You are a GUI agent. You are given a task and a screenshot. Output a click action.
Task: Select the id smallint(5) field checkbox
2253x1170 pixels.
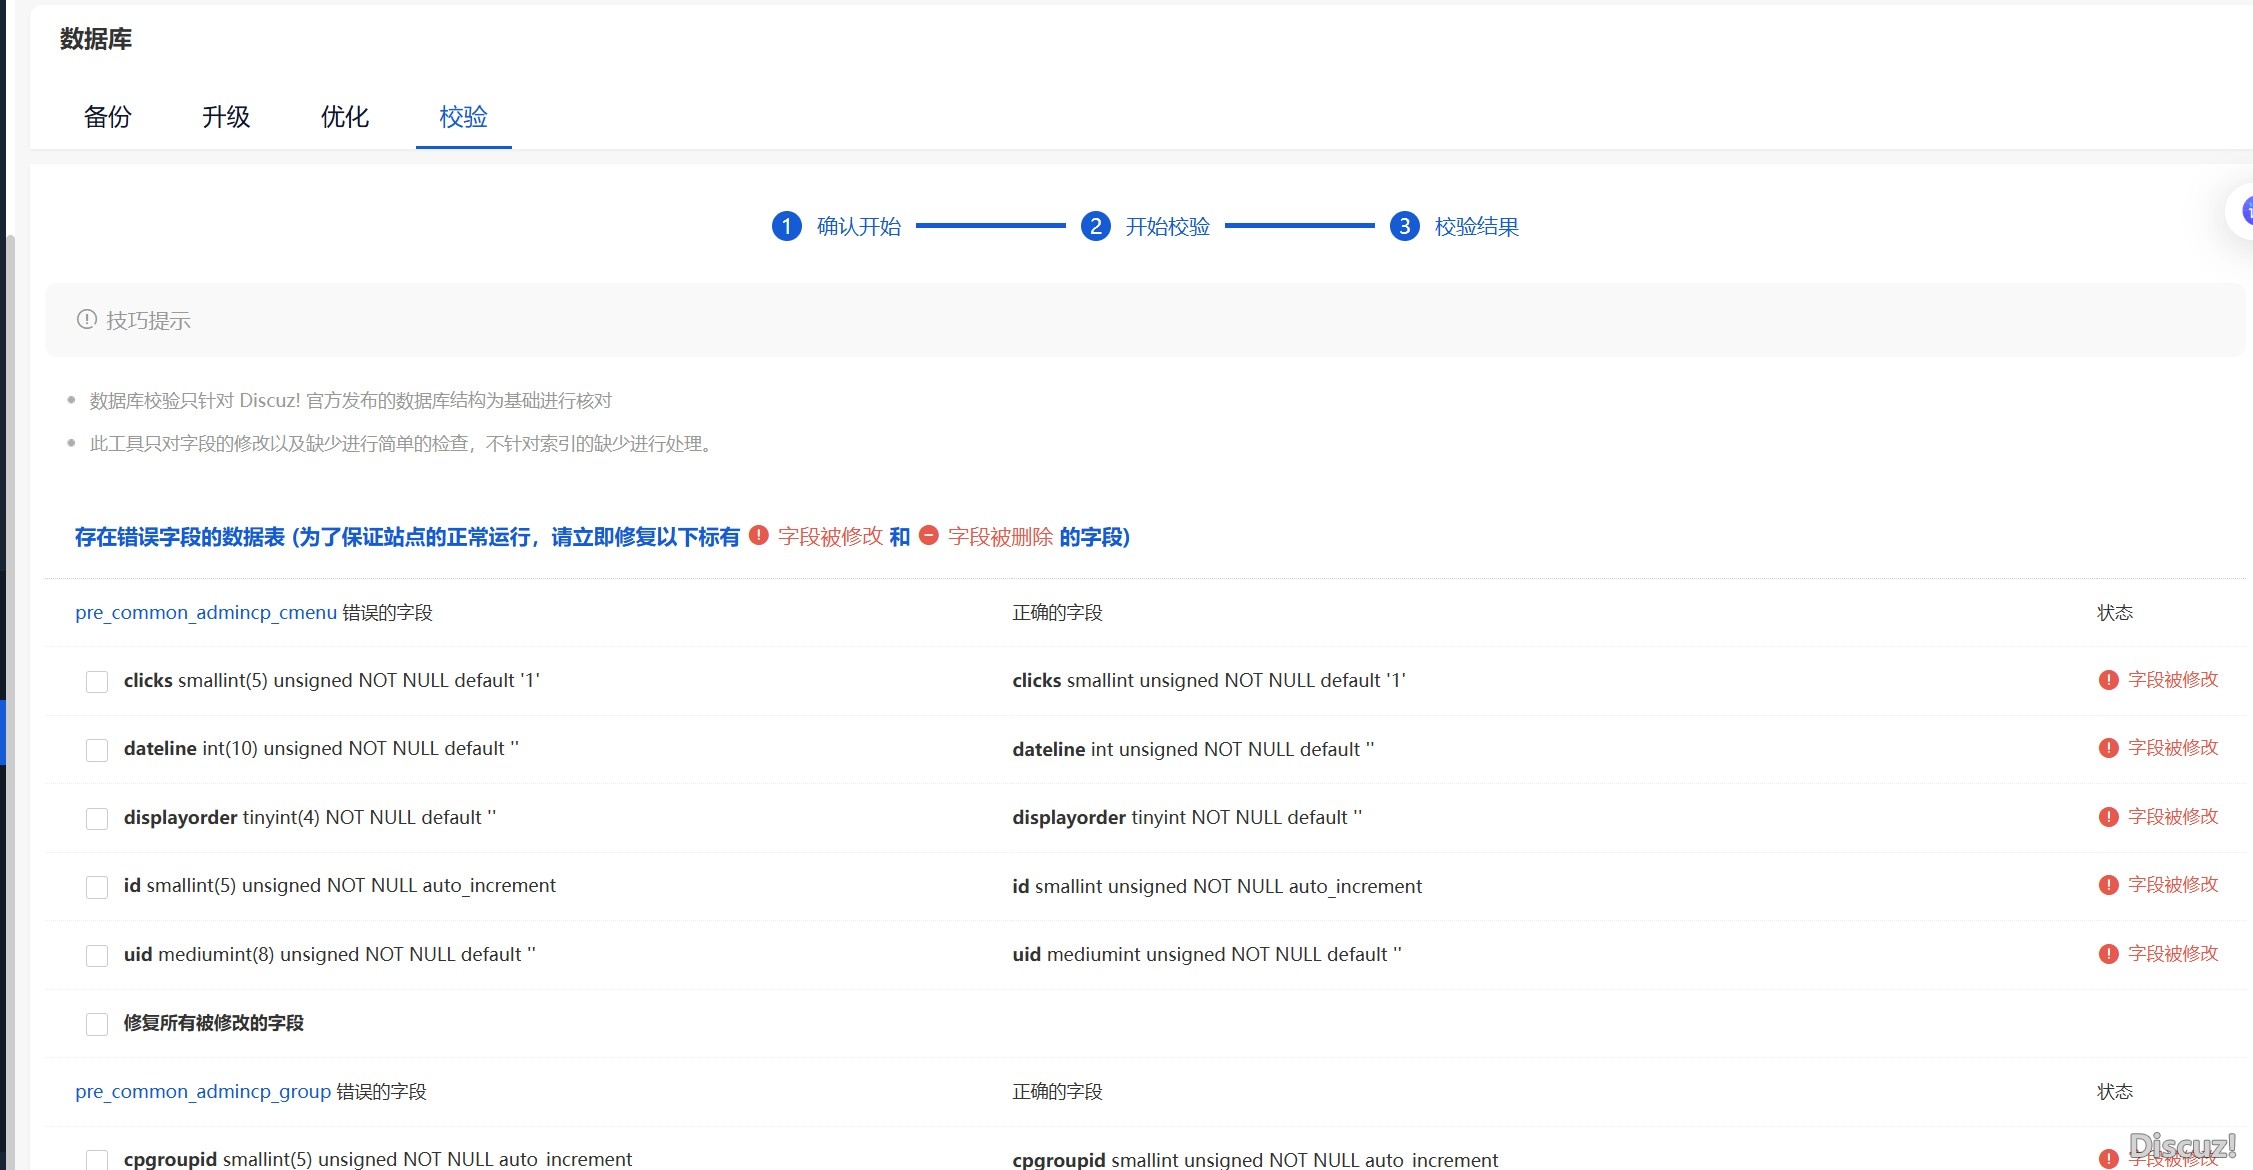click(x=97, y=887)
